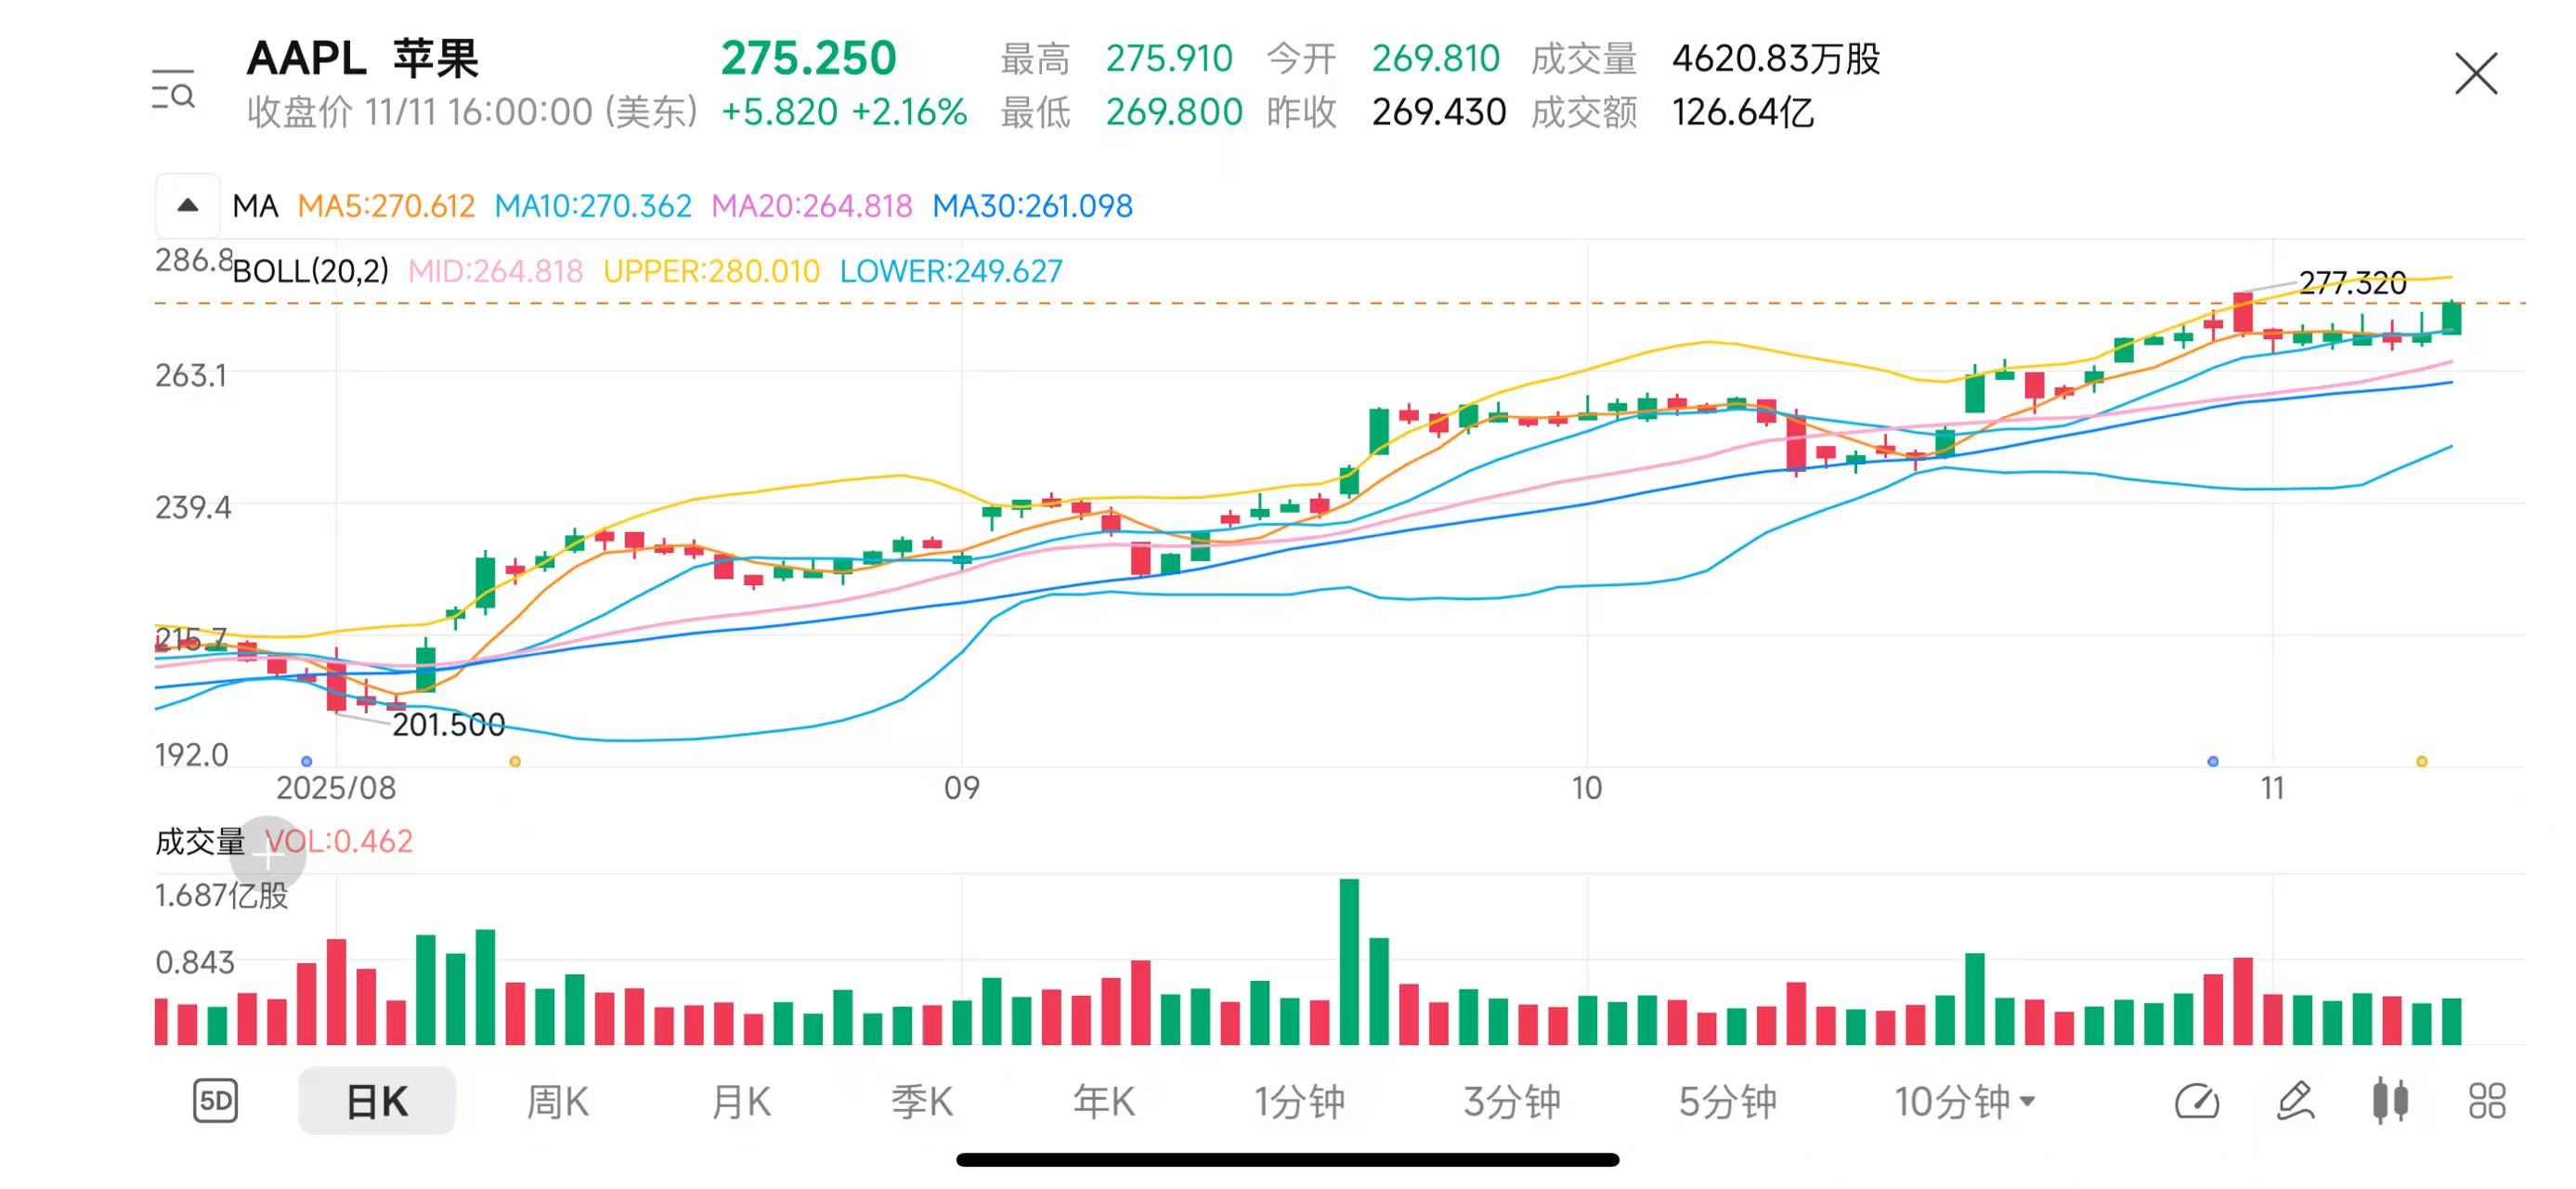Open the stock search list icon
This screenshot has width=2576, height=1189.
click(173, 89)
